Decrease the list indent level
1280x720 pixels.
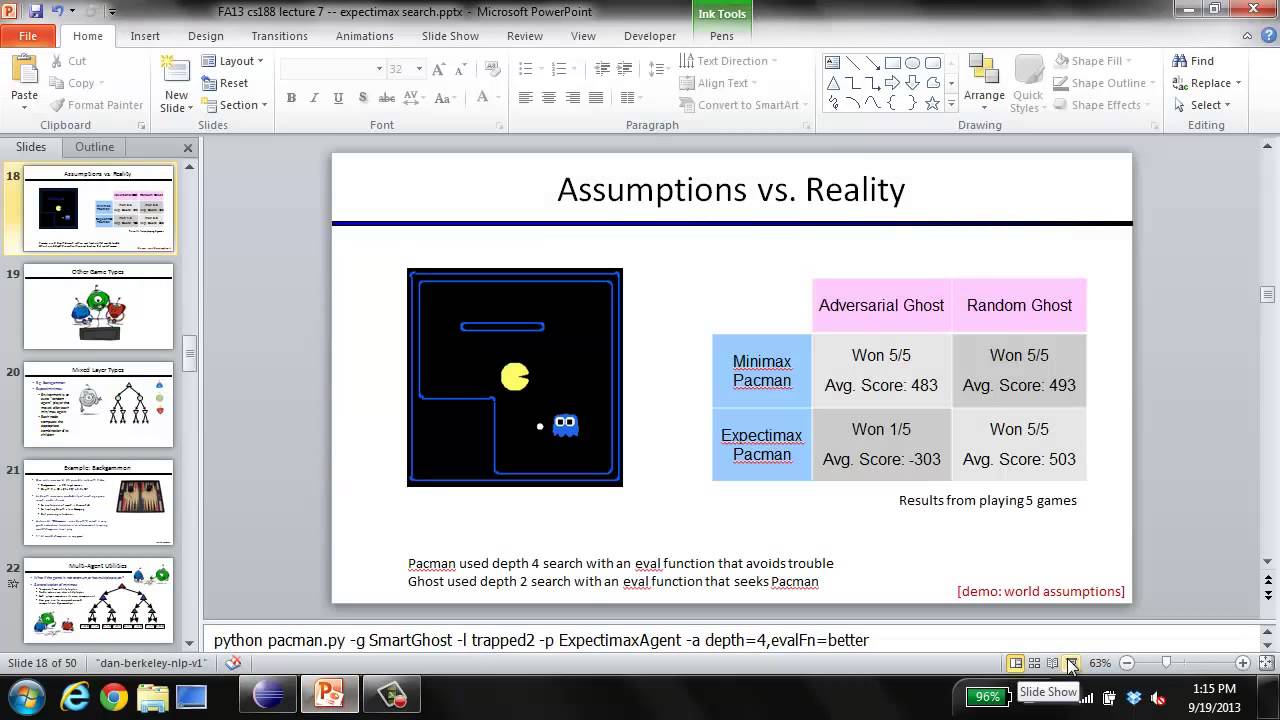pyautogui.click(x=602, y=69)
